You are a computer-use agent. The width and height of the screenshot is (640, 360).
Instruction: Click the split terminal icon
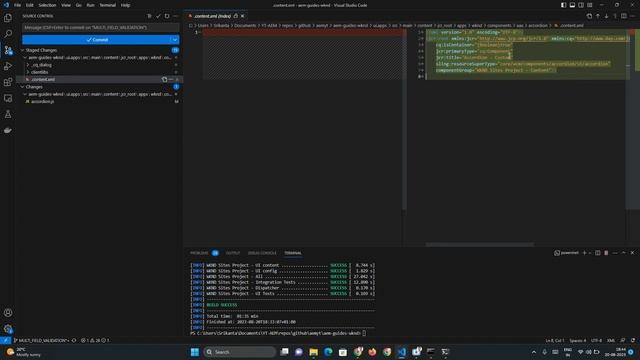tap(598, 253)
